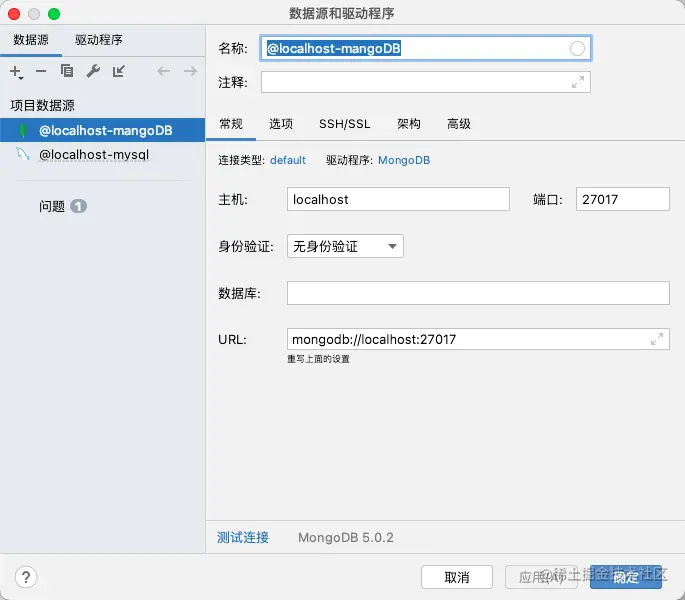Click the 项目数据源 heading
685x600 pixels.
point(42,105)
